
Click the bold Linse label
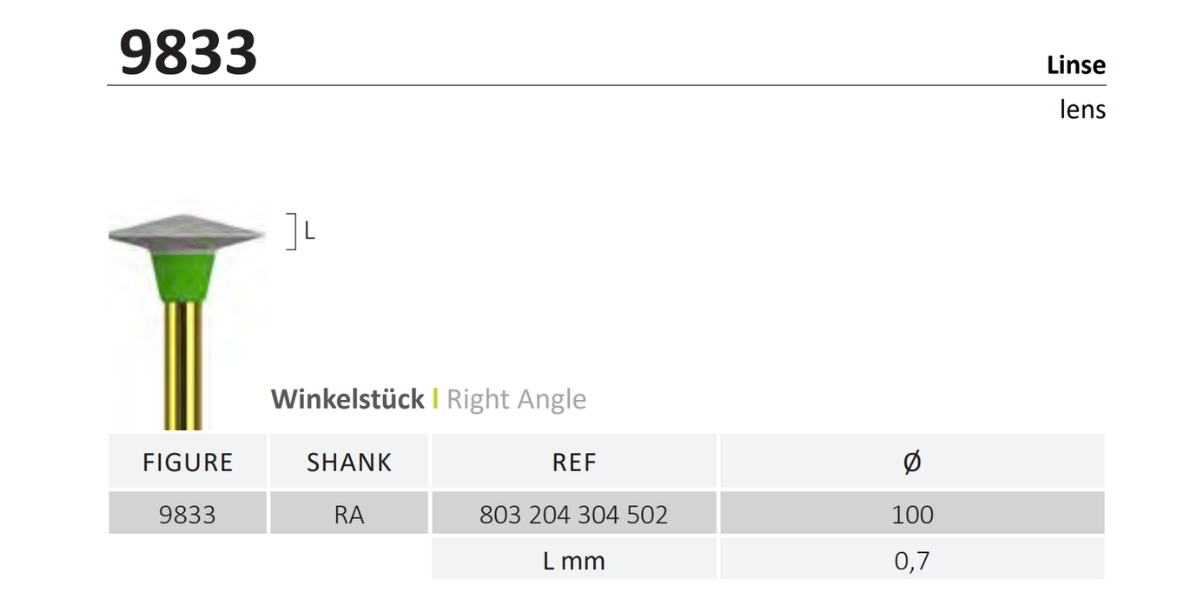[x=1075, y=66]
